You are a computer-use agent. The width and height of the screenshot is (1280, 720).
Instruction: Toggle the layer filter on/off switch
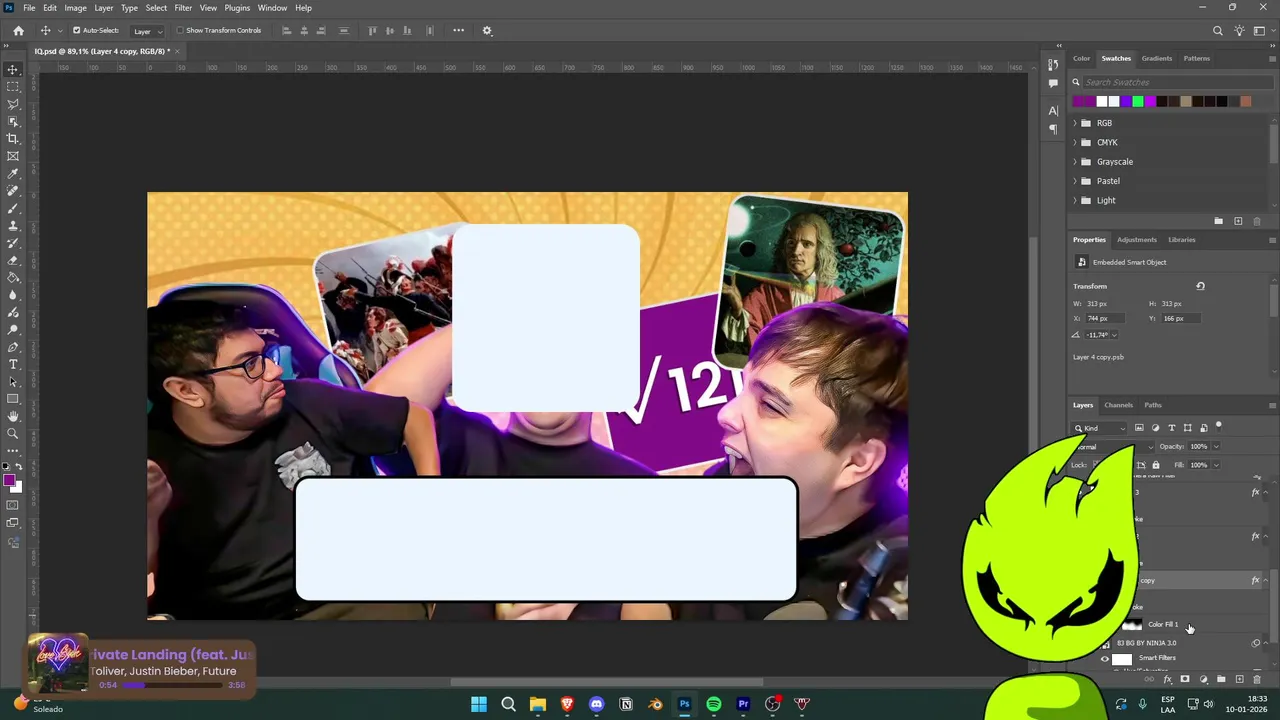(x=1218, y=427)
